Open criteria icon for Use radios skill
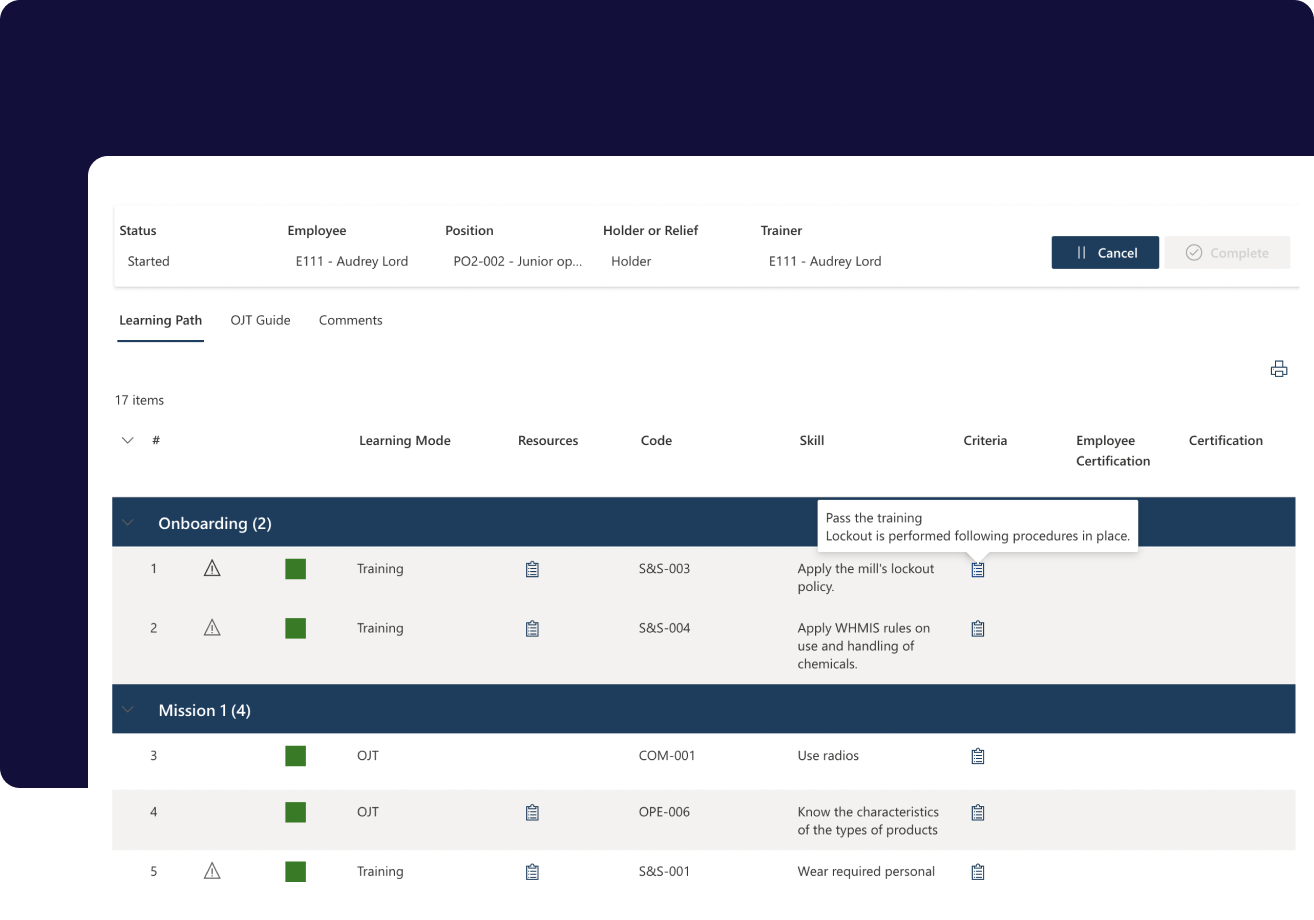This screenshot has height=920, width=1314. click(978, 756)
